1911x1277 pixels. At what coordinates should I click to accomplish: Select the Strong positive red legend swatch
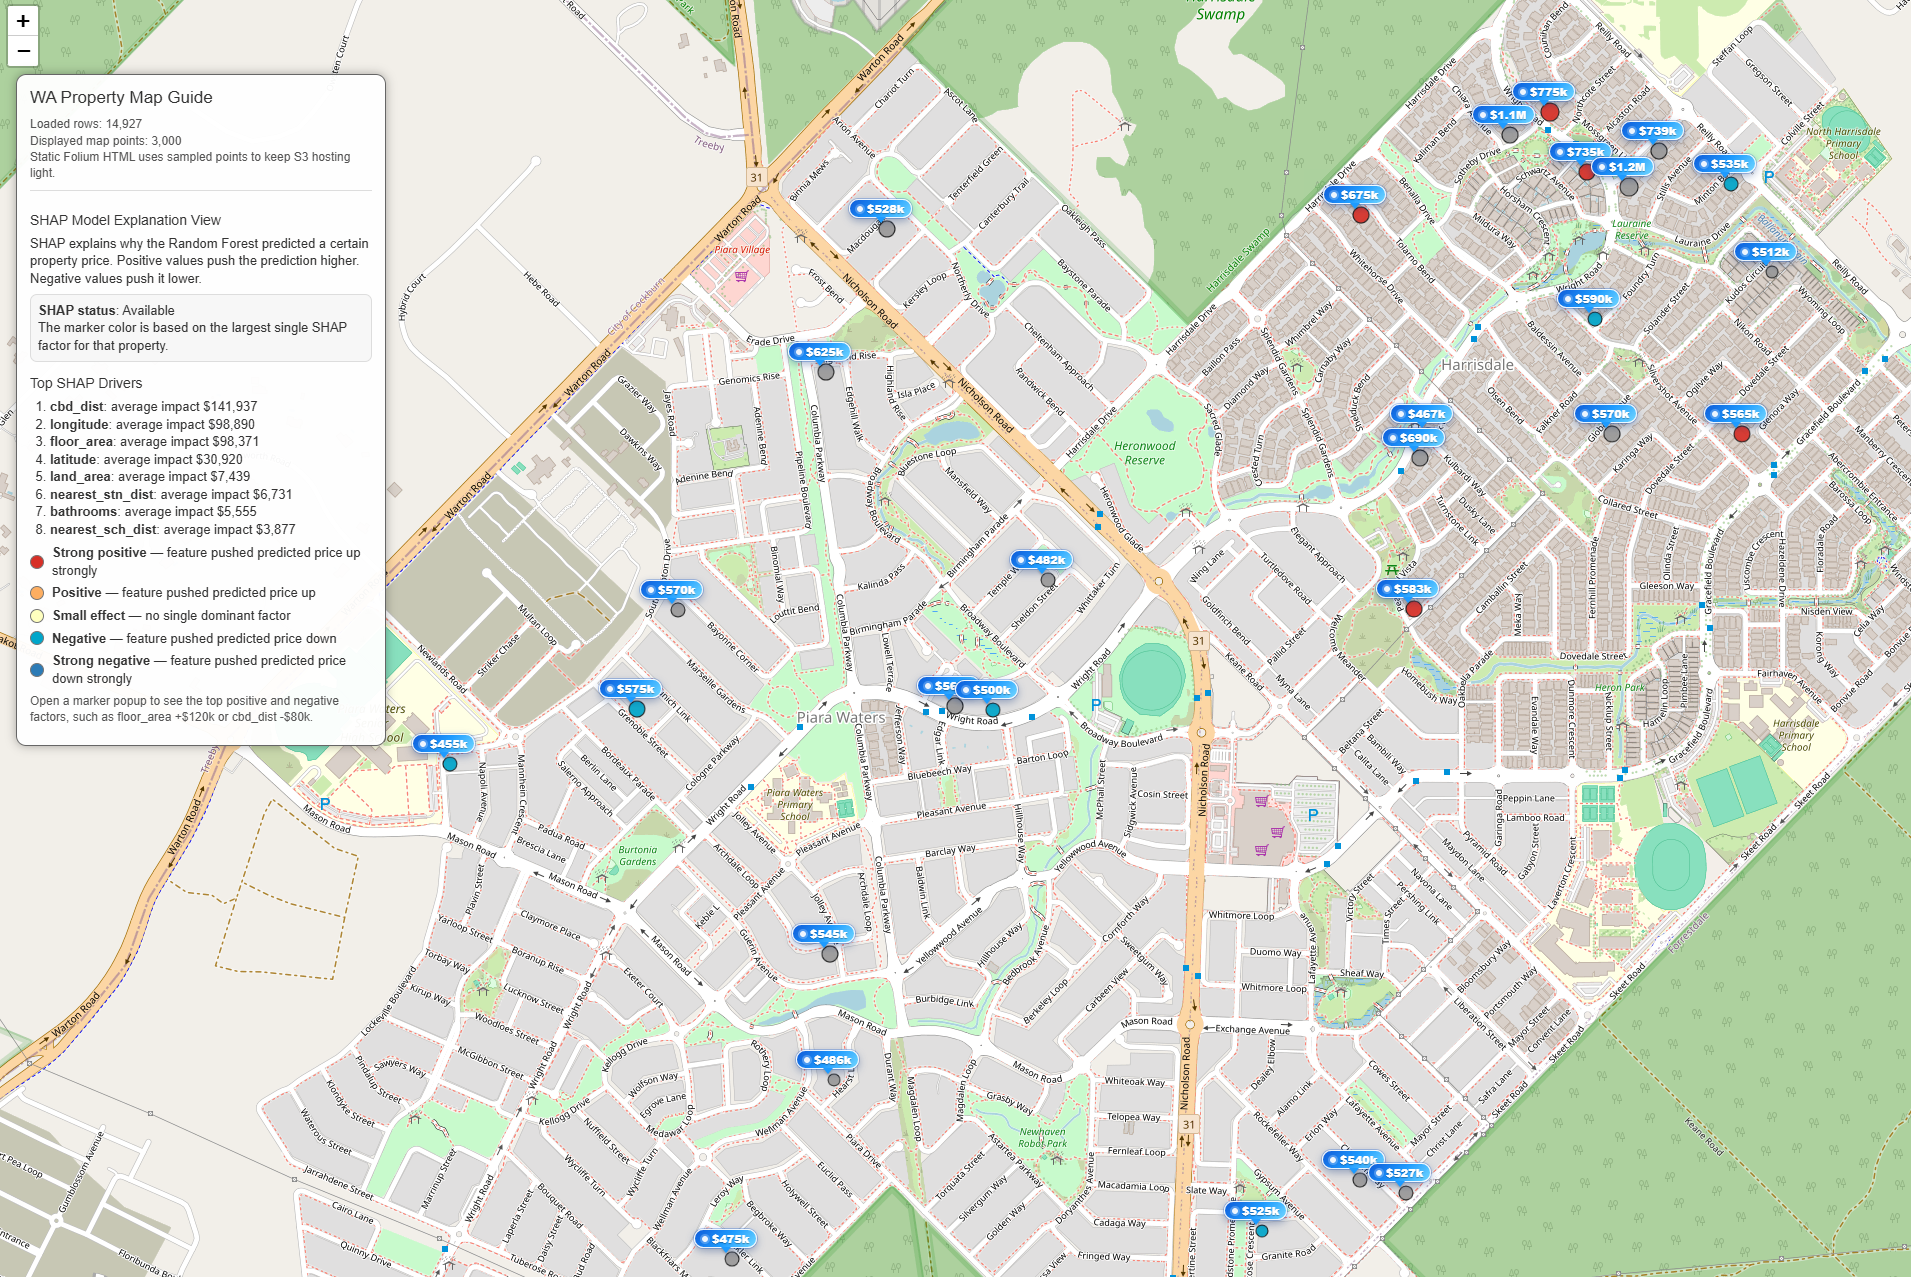pyautogui.click(x=38, y=562)
